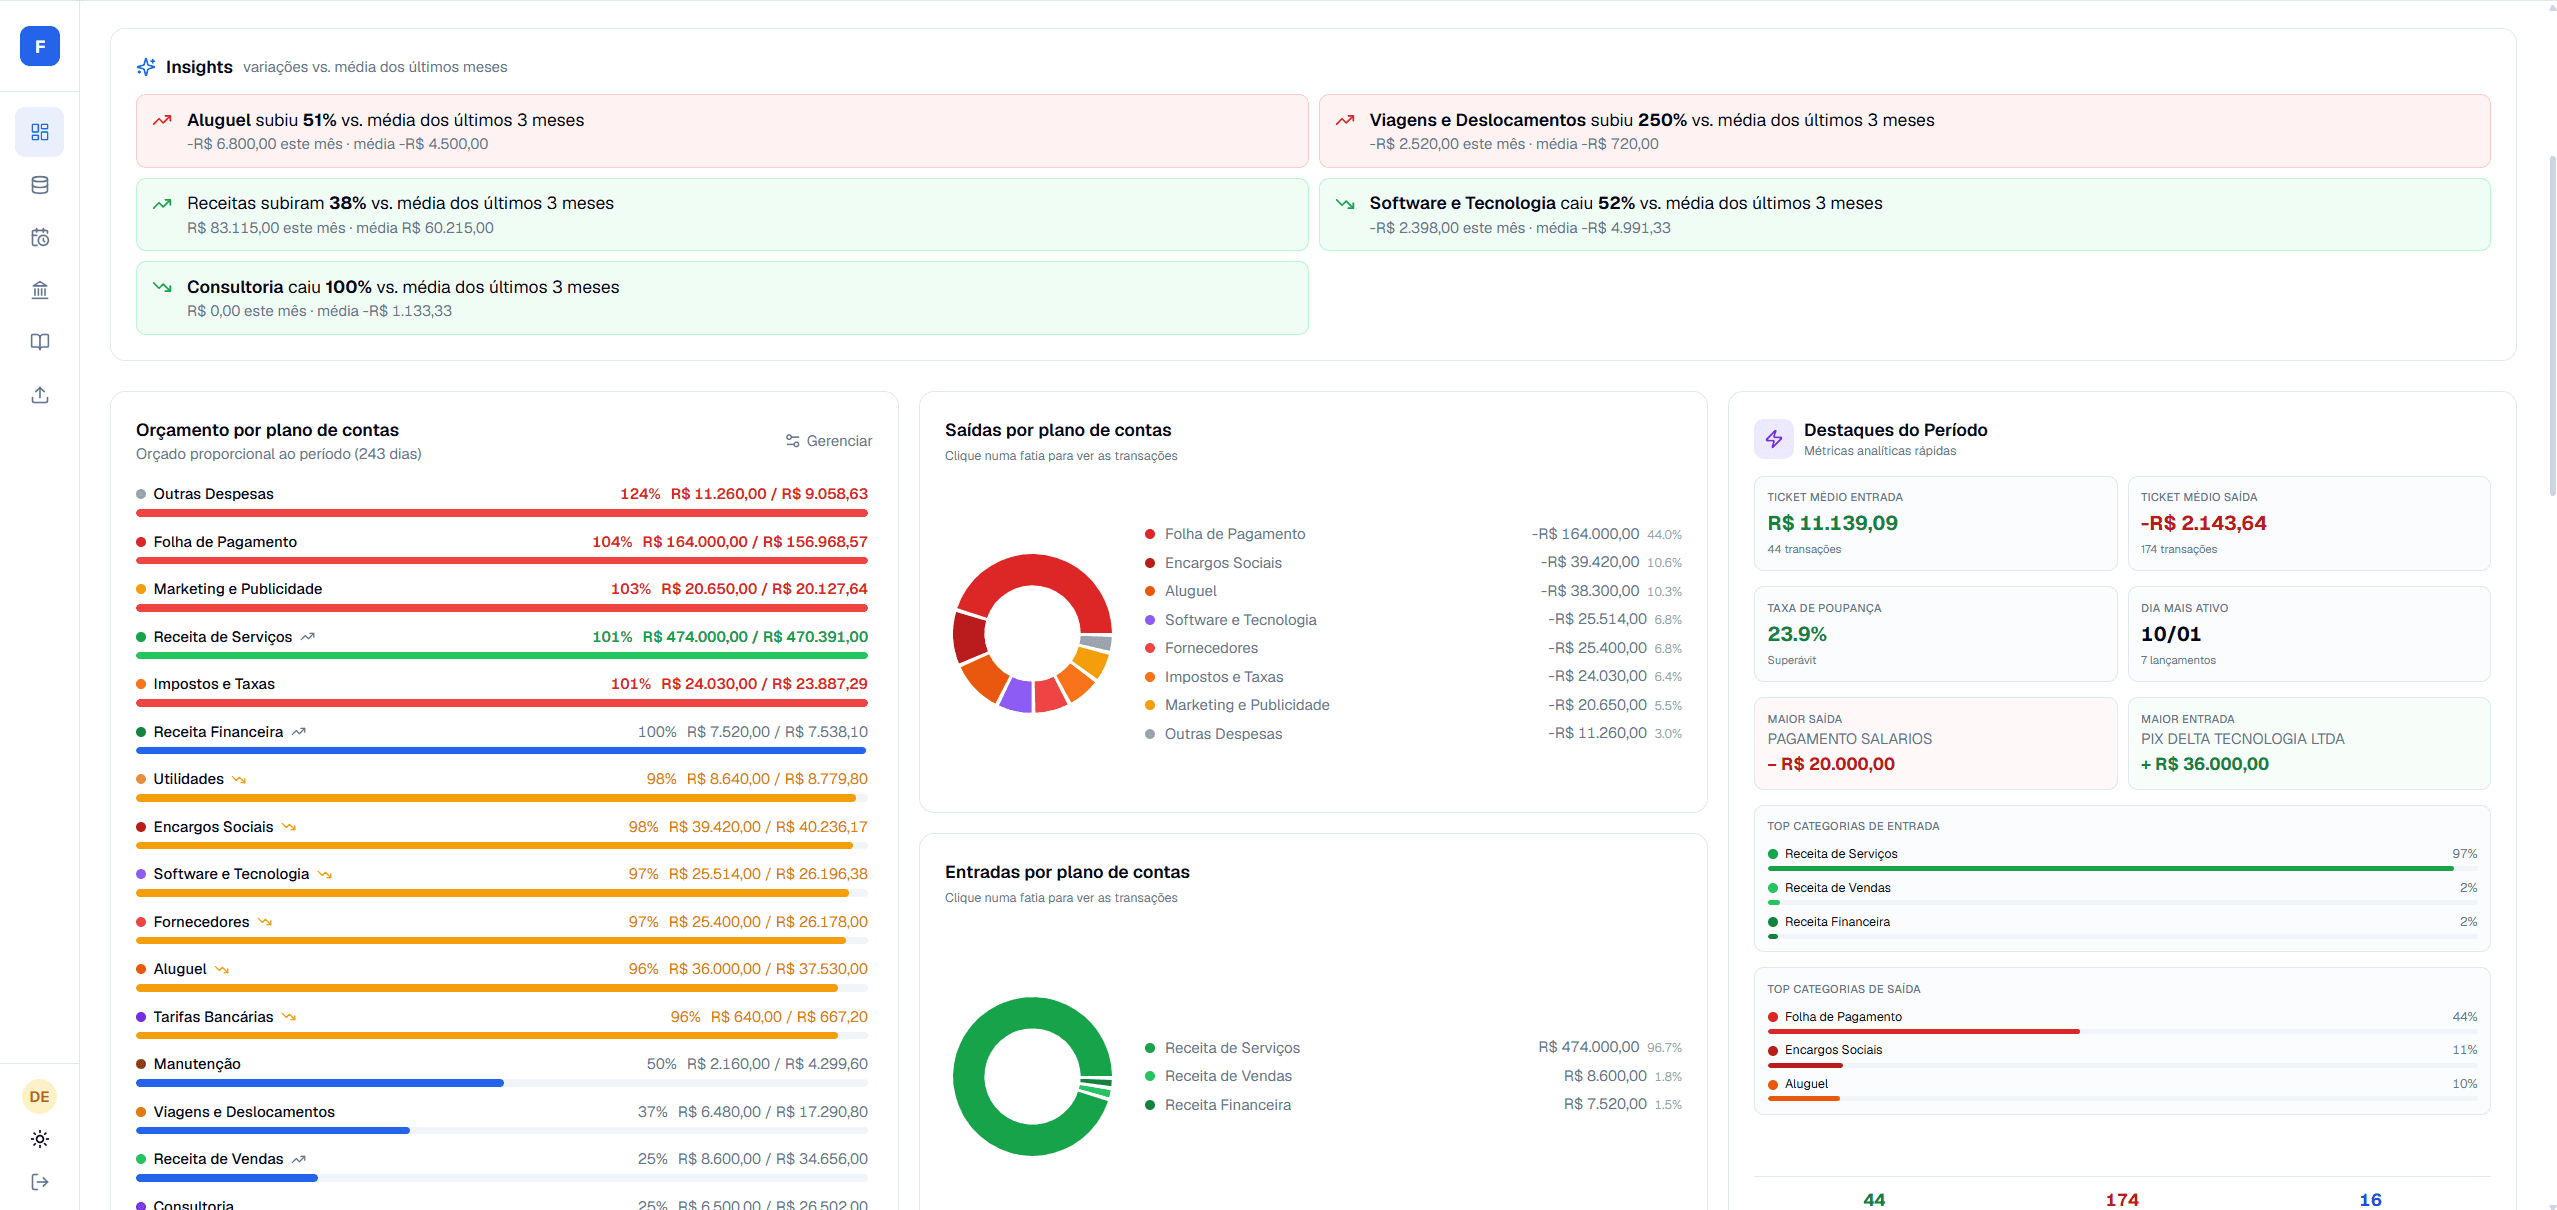
Task: Click the green trend-up icon on Receitas insight
Action: [x=162, y=204]
